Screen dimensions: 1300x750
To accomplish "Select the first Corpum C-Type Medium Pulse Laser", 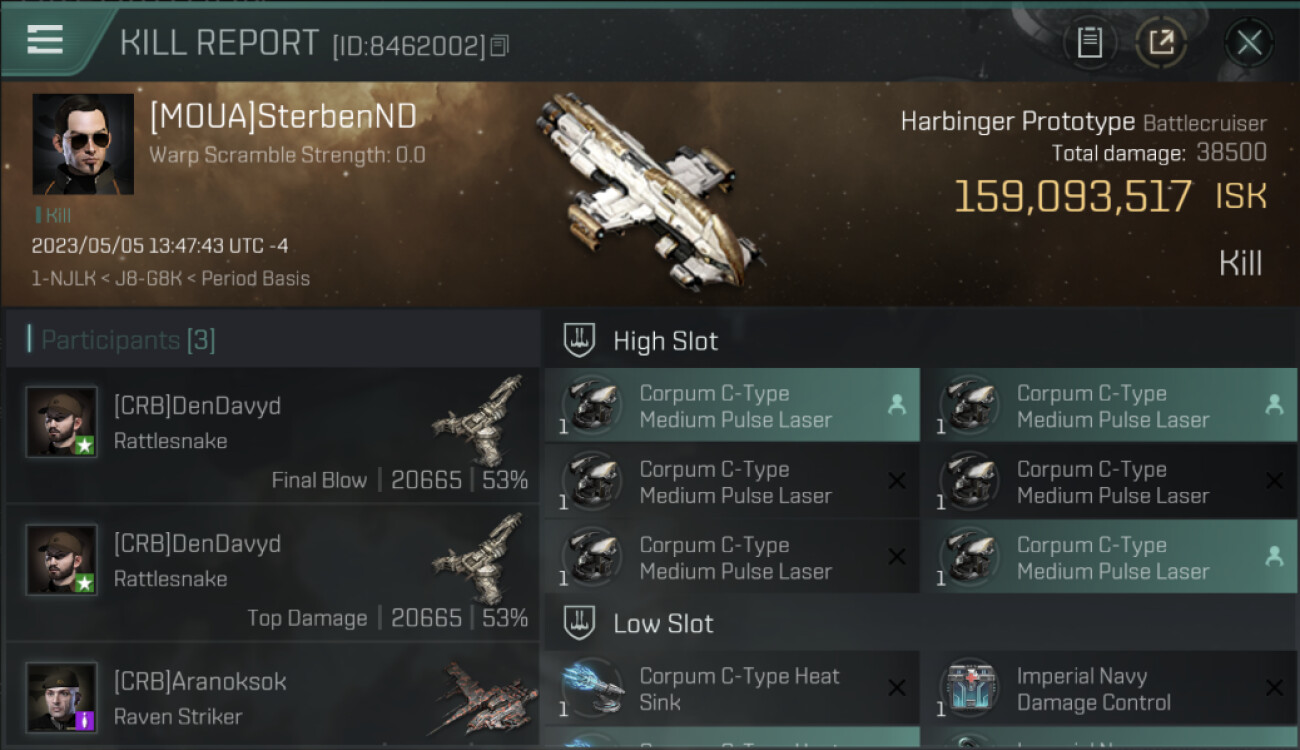I will pyautogui.click(x=732, y=405).
